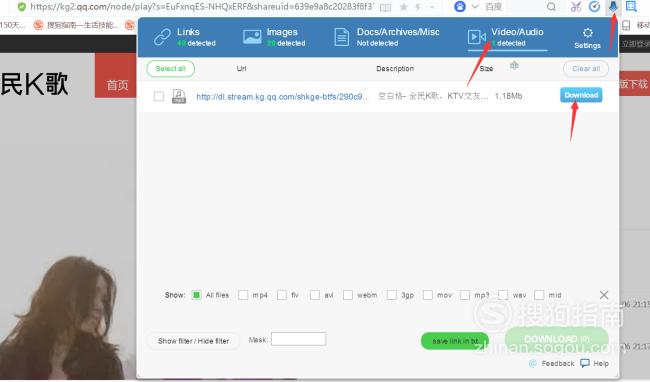The image size is (650, 382).
Task: Click the Clear all button
Action: [x=586, y=68]
